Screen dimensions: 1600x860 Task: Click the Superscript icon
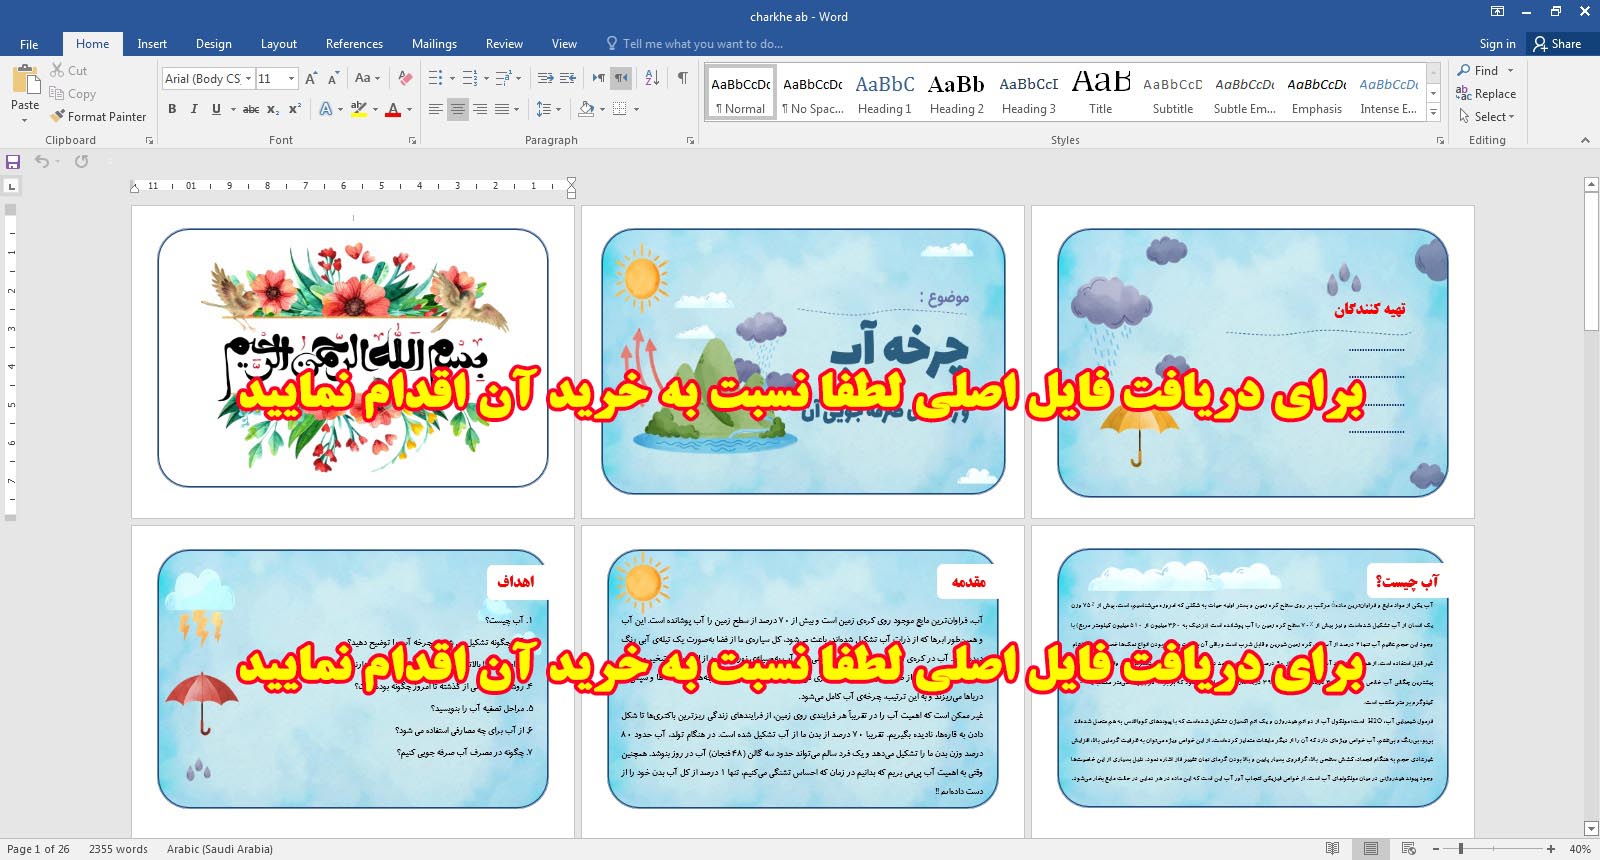(x=295, y=109)
